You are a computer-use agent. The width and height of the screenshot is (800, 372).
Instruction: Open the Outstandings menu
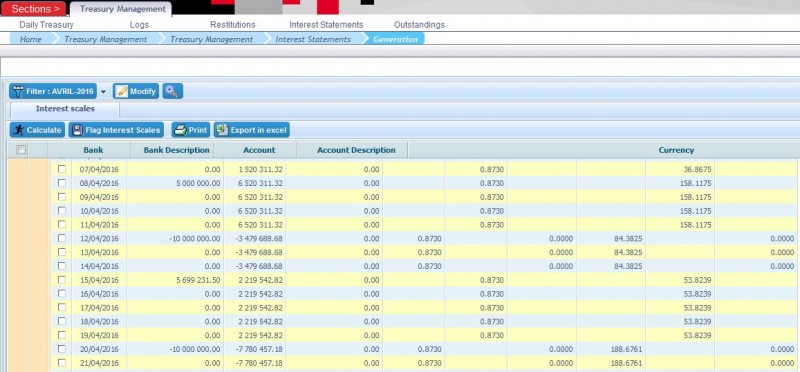(x=419, y=24)
